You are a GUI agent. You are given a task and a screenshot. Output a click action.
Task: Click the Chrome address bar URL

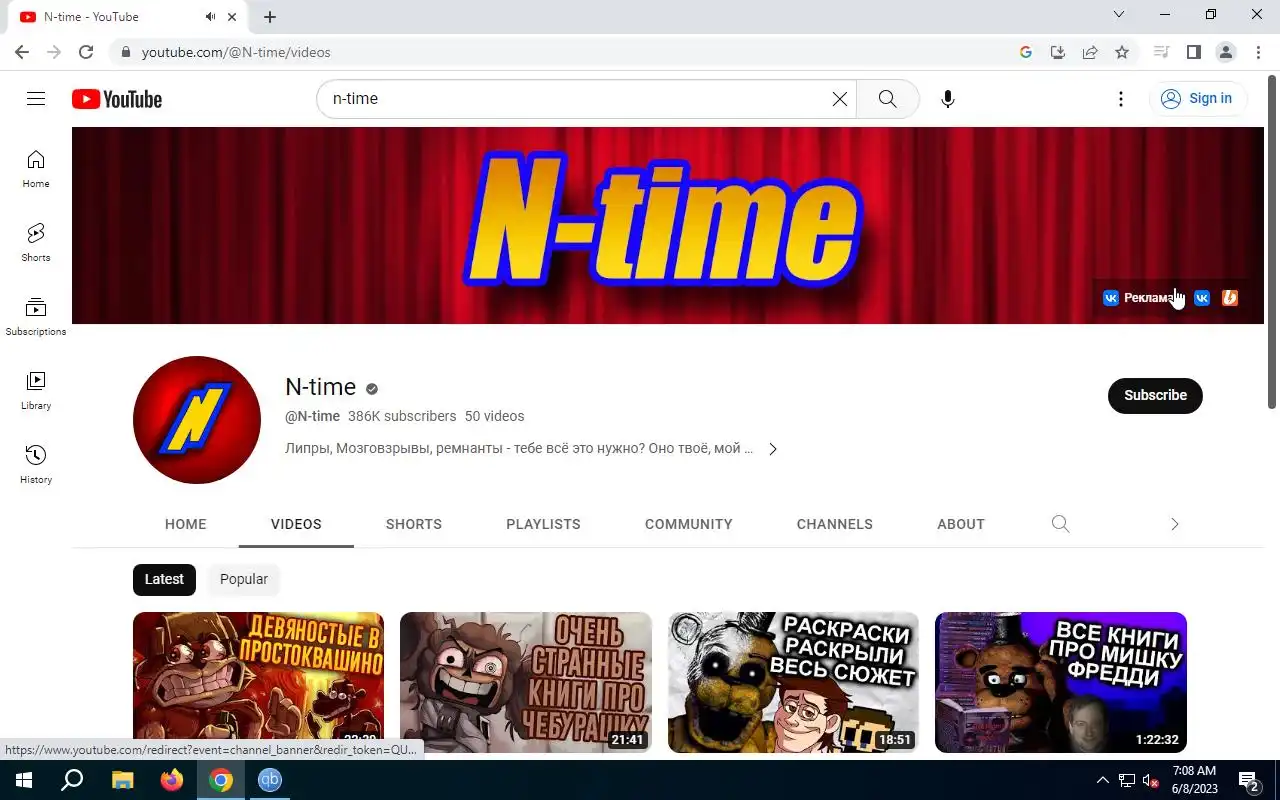coord(236,52)
